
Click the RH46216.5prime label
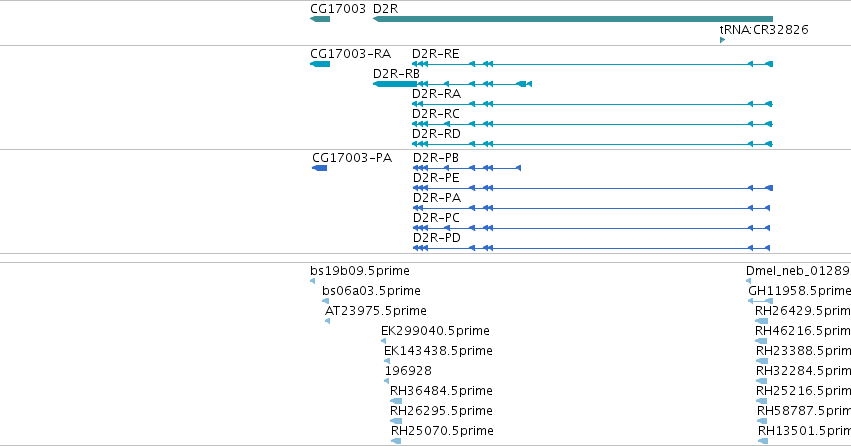click(x=803, y=331)
